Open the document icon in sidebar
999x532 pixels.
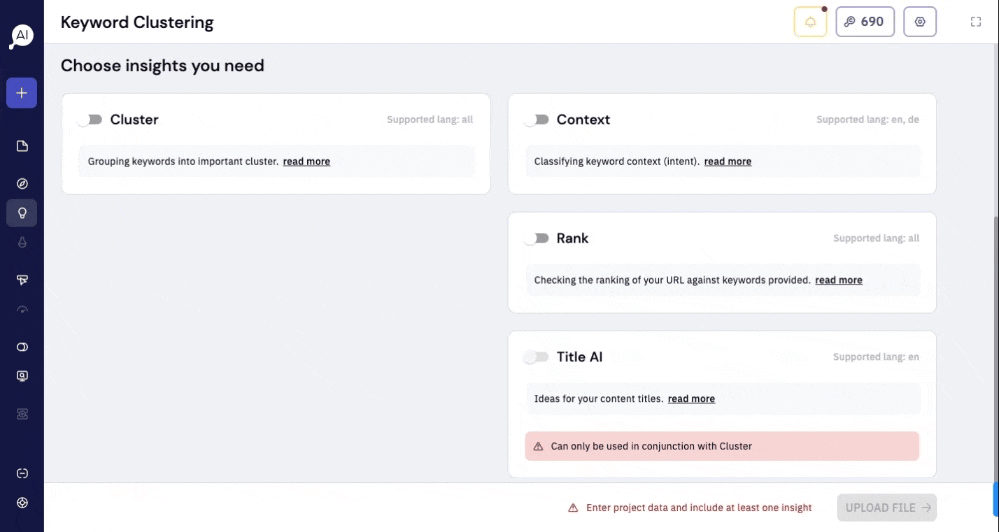pos(22,147)
